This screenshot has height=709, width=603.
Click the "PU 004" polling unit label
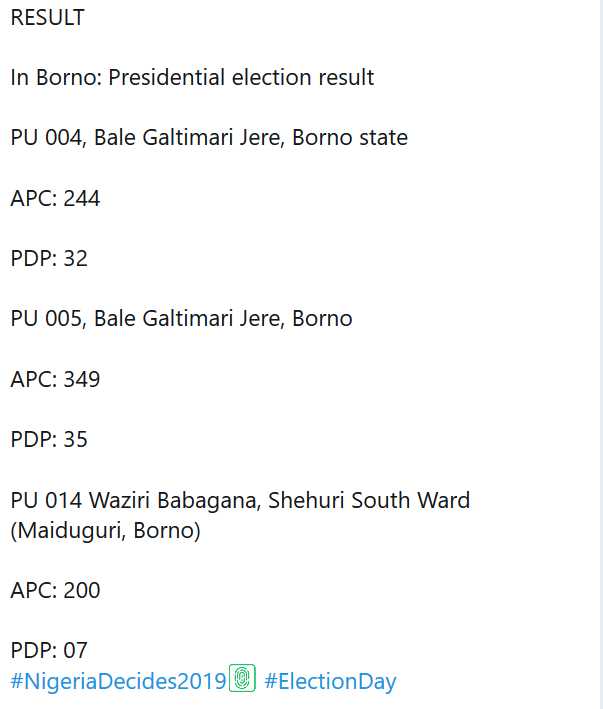46,138
